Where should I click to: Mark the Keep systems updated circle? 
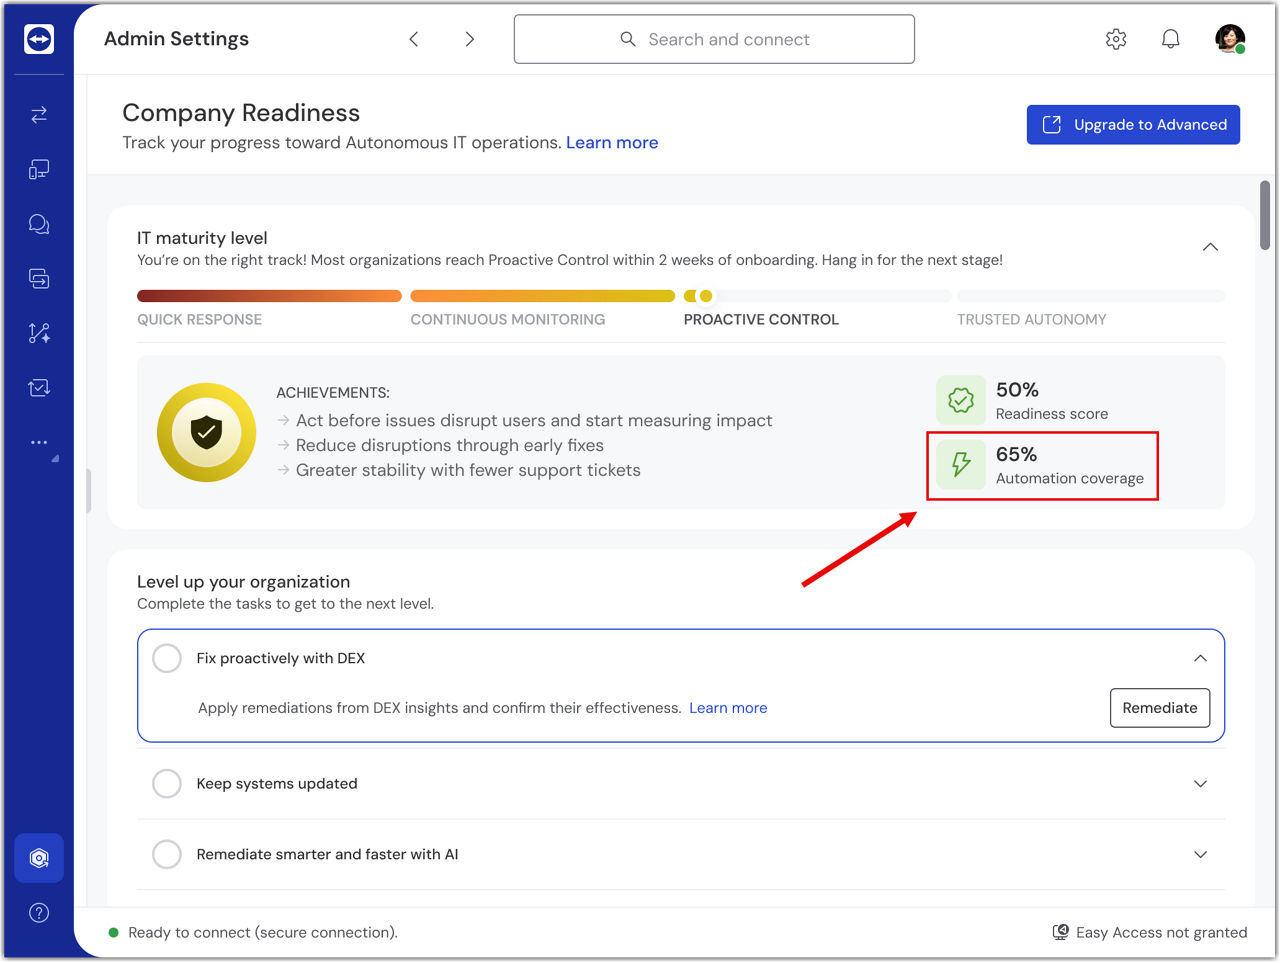click(x=167, y=784)
